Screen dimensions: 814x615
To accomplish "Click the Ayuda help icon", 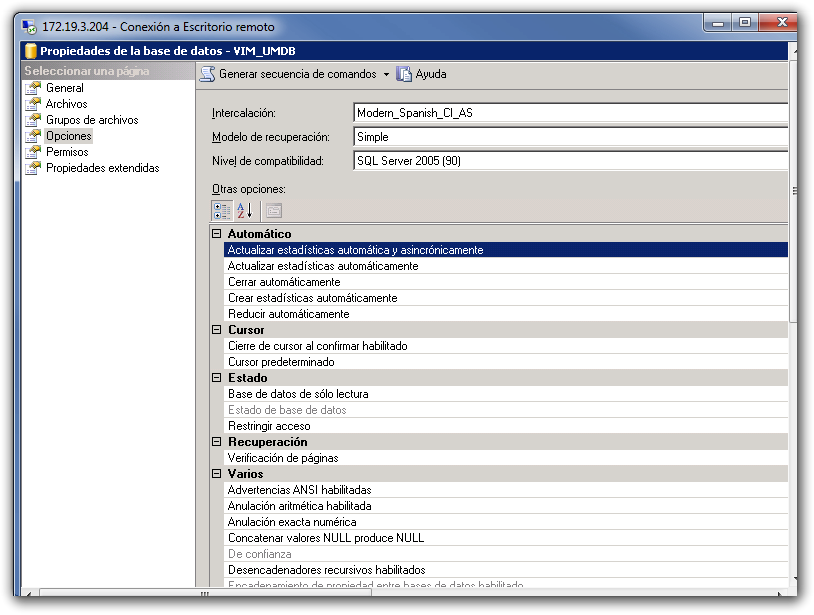I will pos(405,74).
